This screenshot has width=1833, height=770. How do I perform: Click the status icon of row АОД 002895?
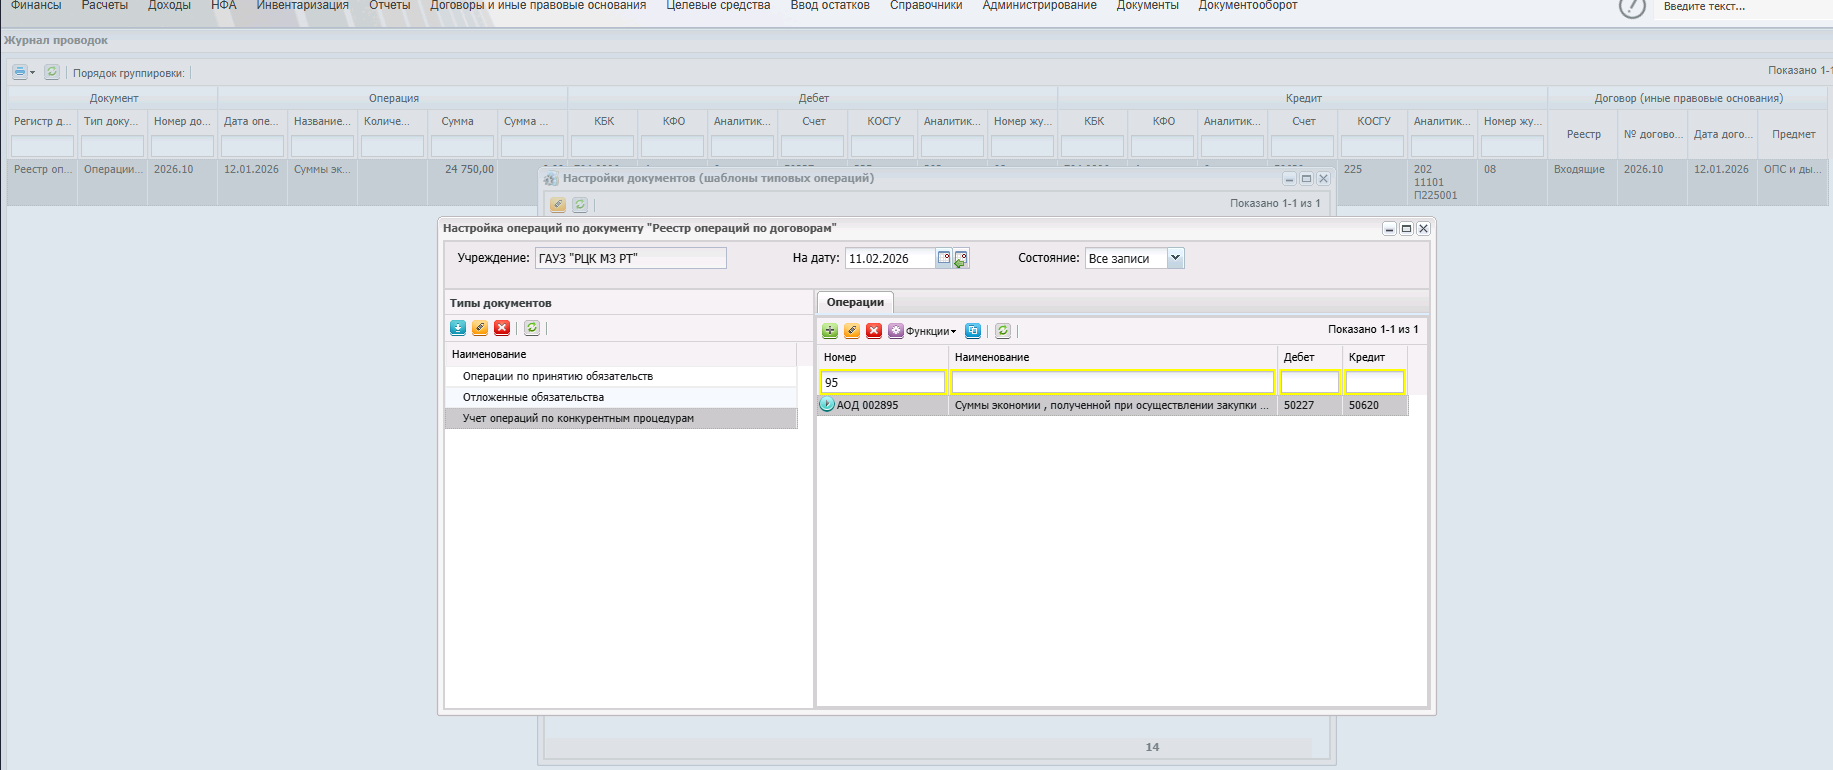[827, 405]
